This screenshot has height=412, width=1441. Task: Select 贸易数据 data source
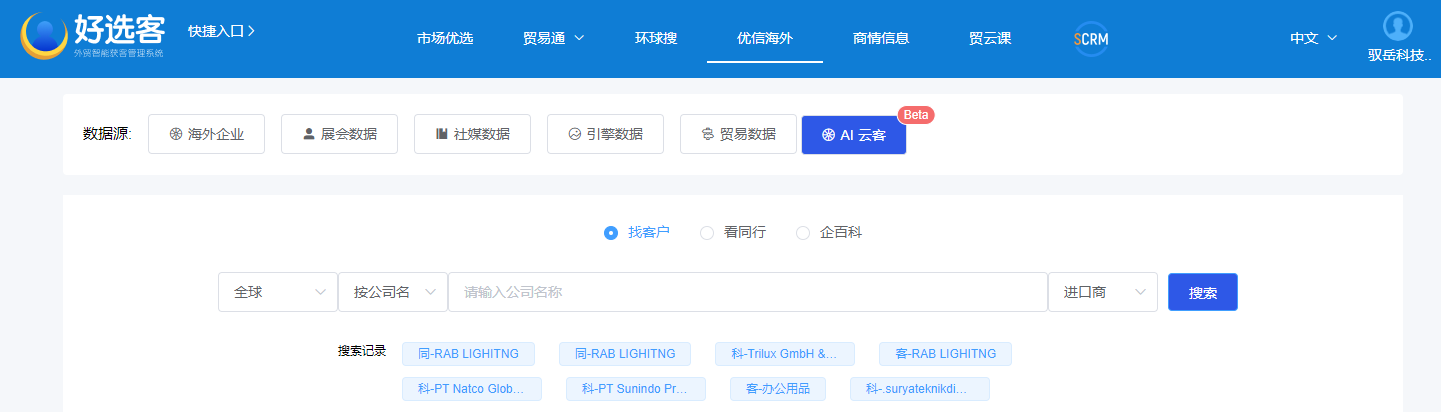pyautogui.click(x=738, y=134)
